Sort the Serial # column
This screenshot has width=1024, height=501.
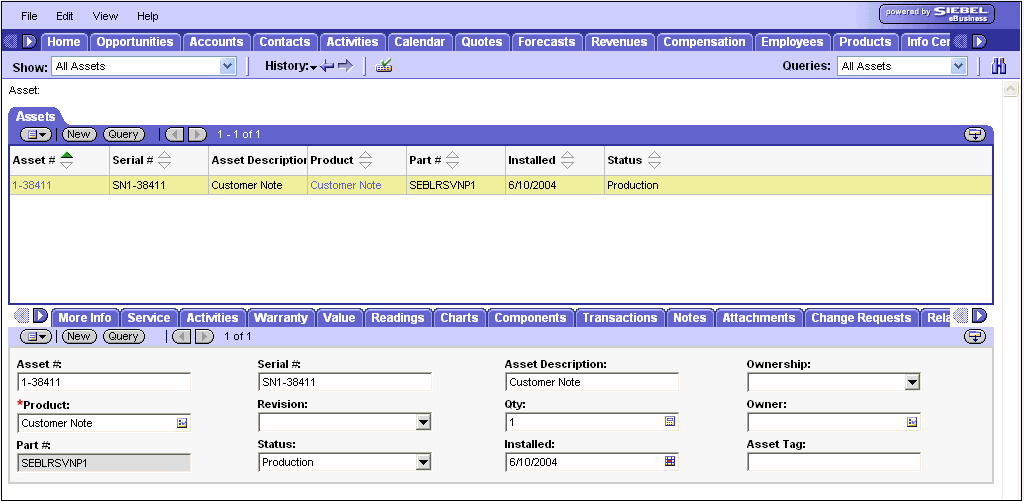click(x=165, y=160)
